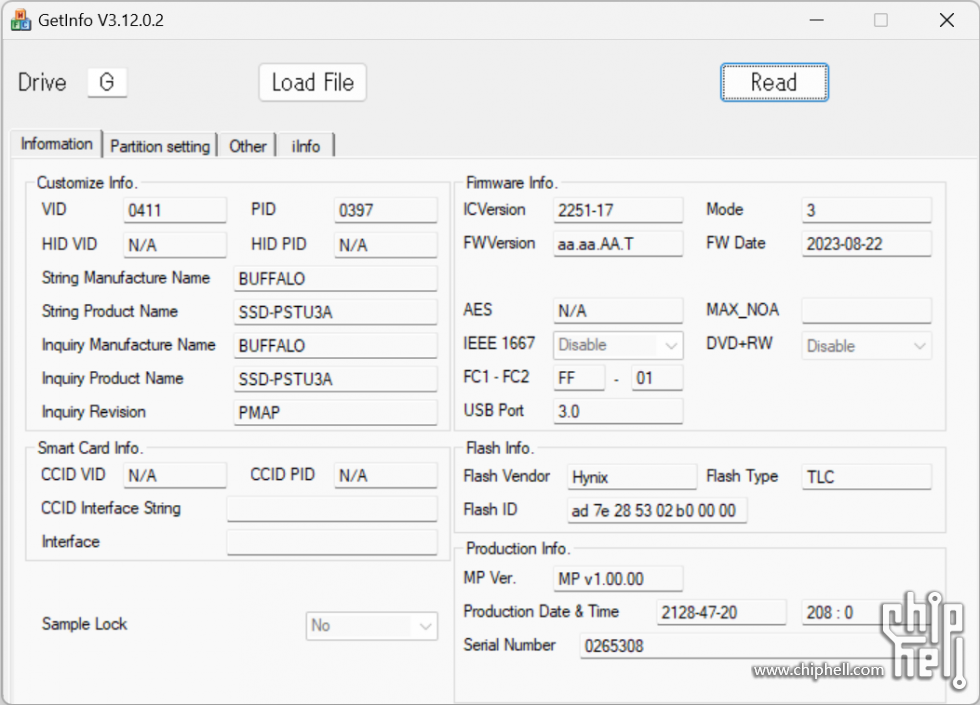
Task: Click the Read button
Action: click(x=774, y=82)
